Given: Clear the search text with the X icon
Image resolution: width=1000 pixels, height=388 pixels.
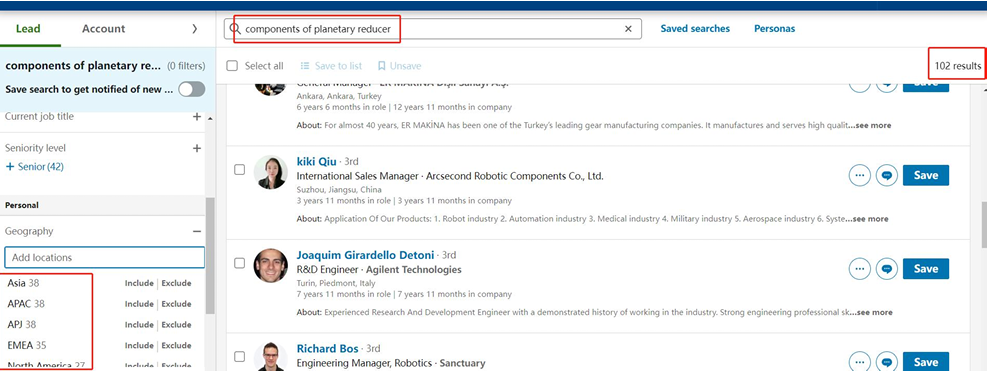Looking at the screenshot, I should pyautogui.click(x=628, y=29).
